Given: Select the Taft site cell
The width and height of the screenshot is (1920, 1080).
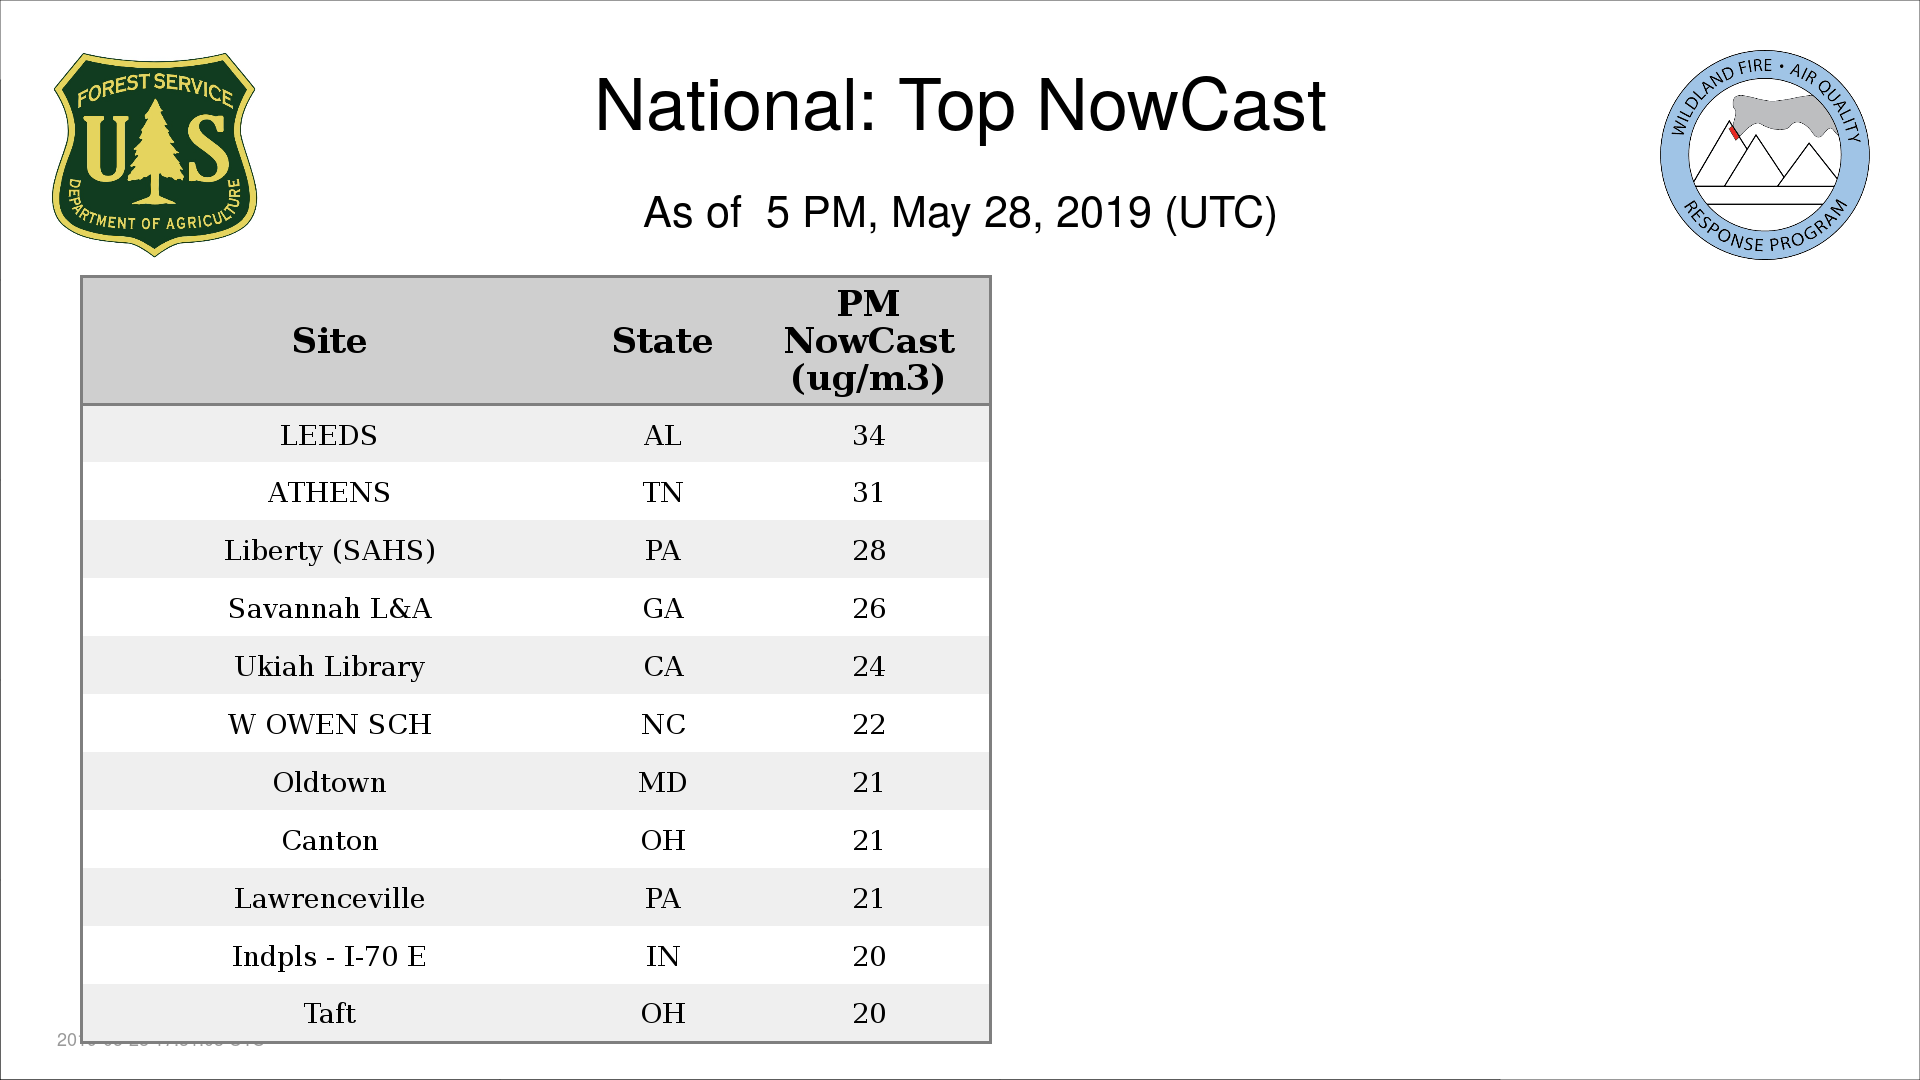Looking at the screenshot, I should [329, 1014].
